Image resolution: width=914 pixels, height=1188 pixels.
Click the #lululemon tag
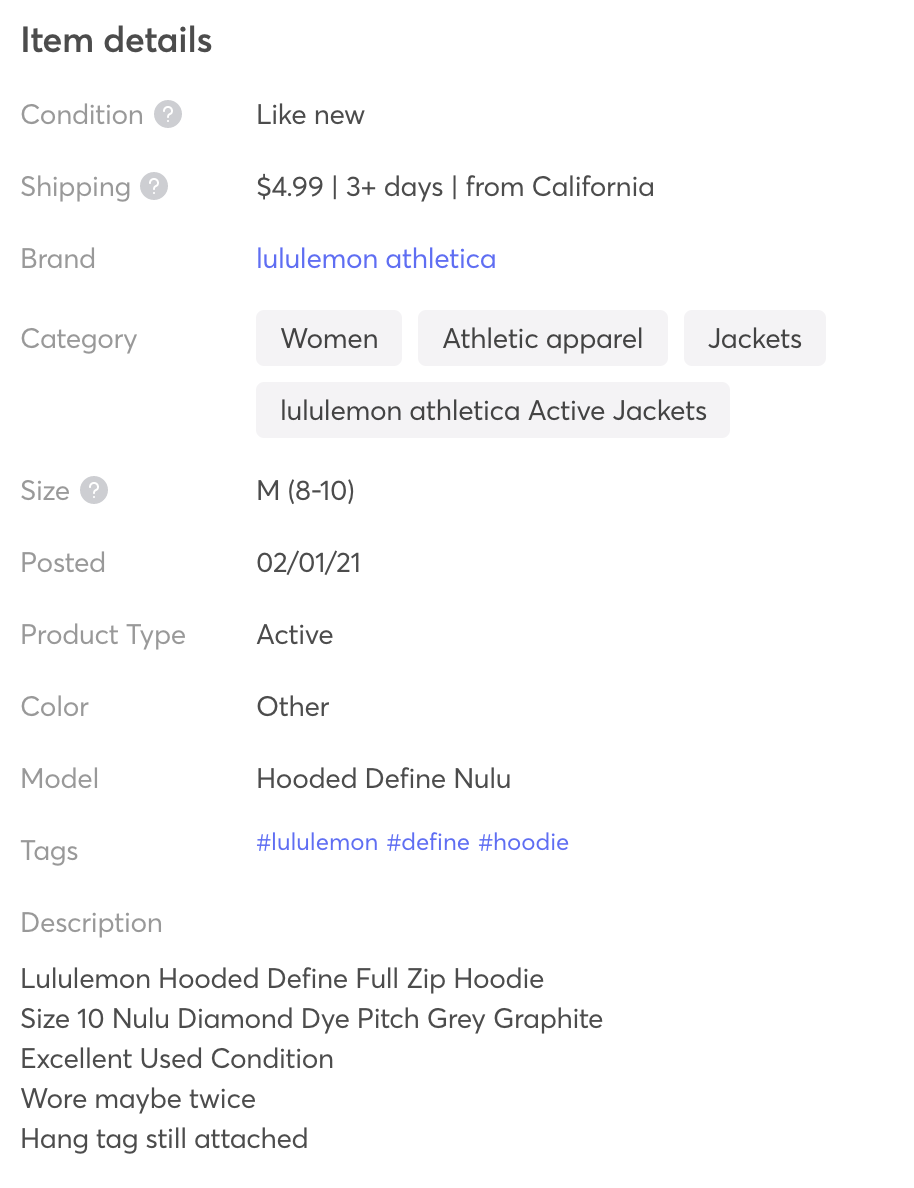point(317,842)
